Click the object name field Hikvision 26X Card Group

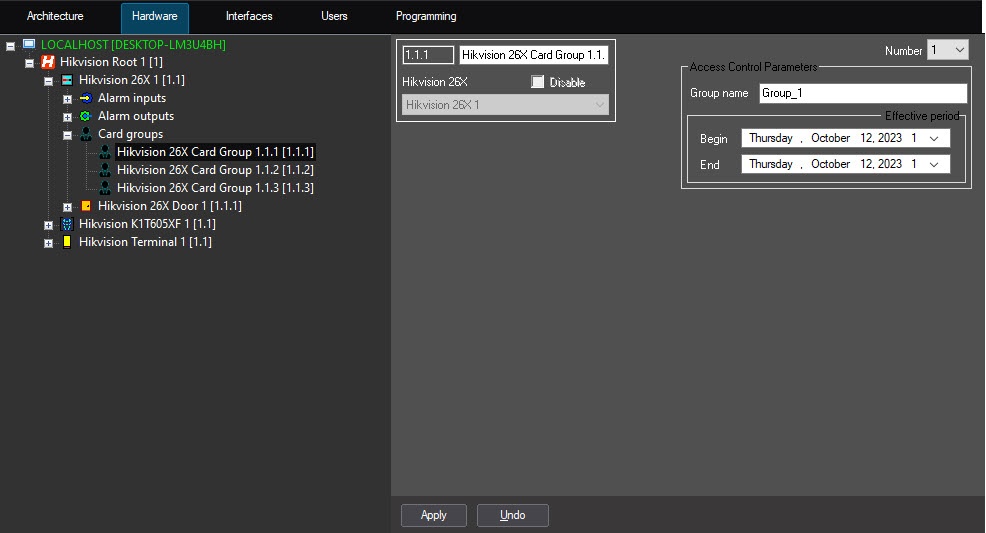(533, 55)
